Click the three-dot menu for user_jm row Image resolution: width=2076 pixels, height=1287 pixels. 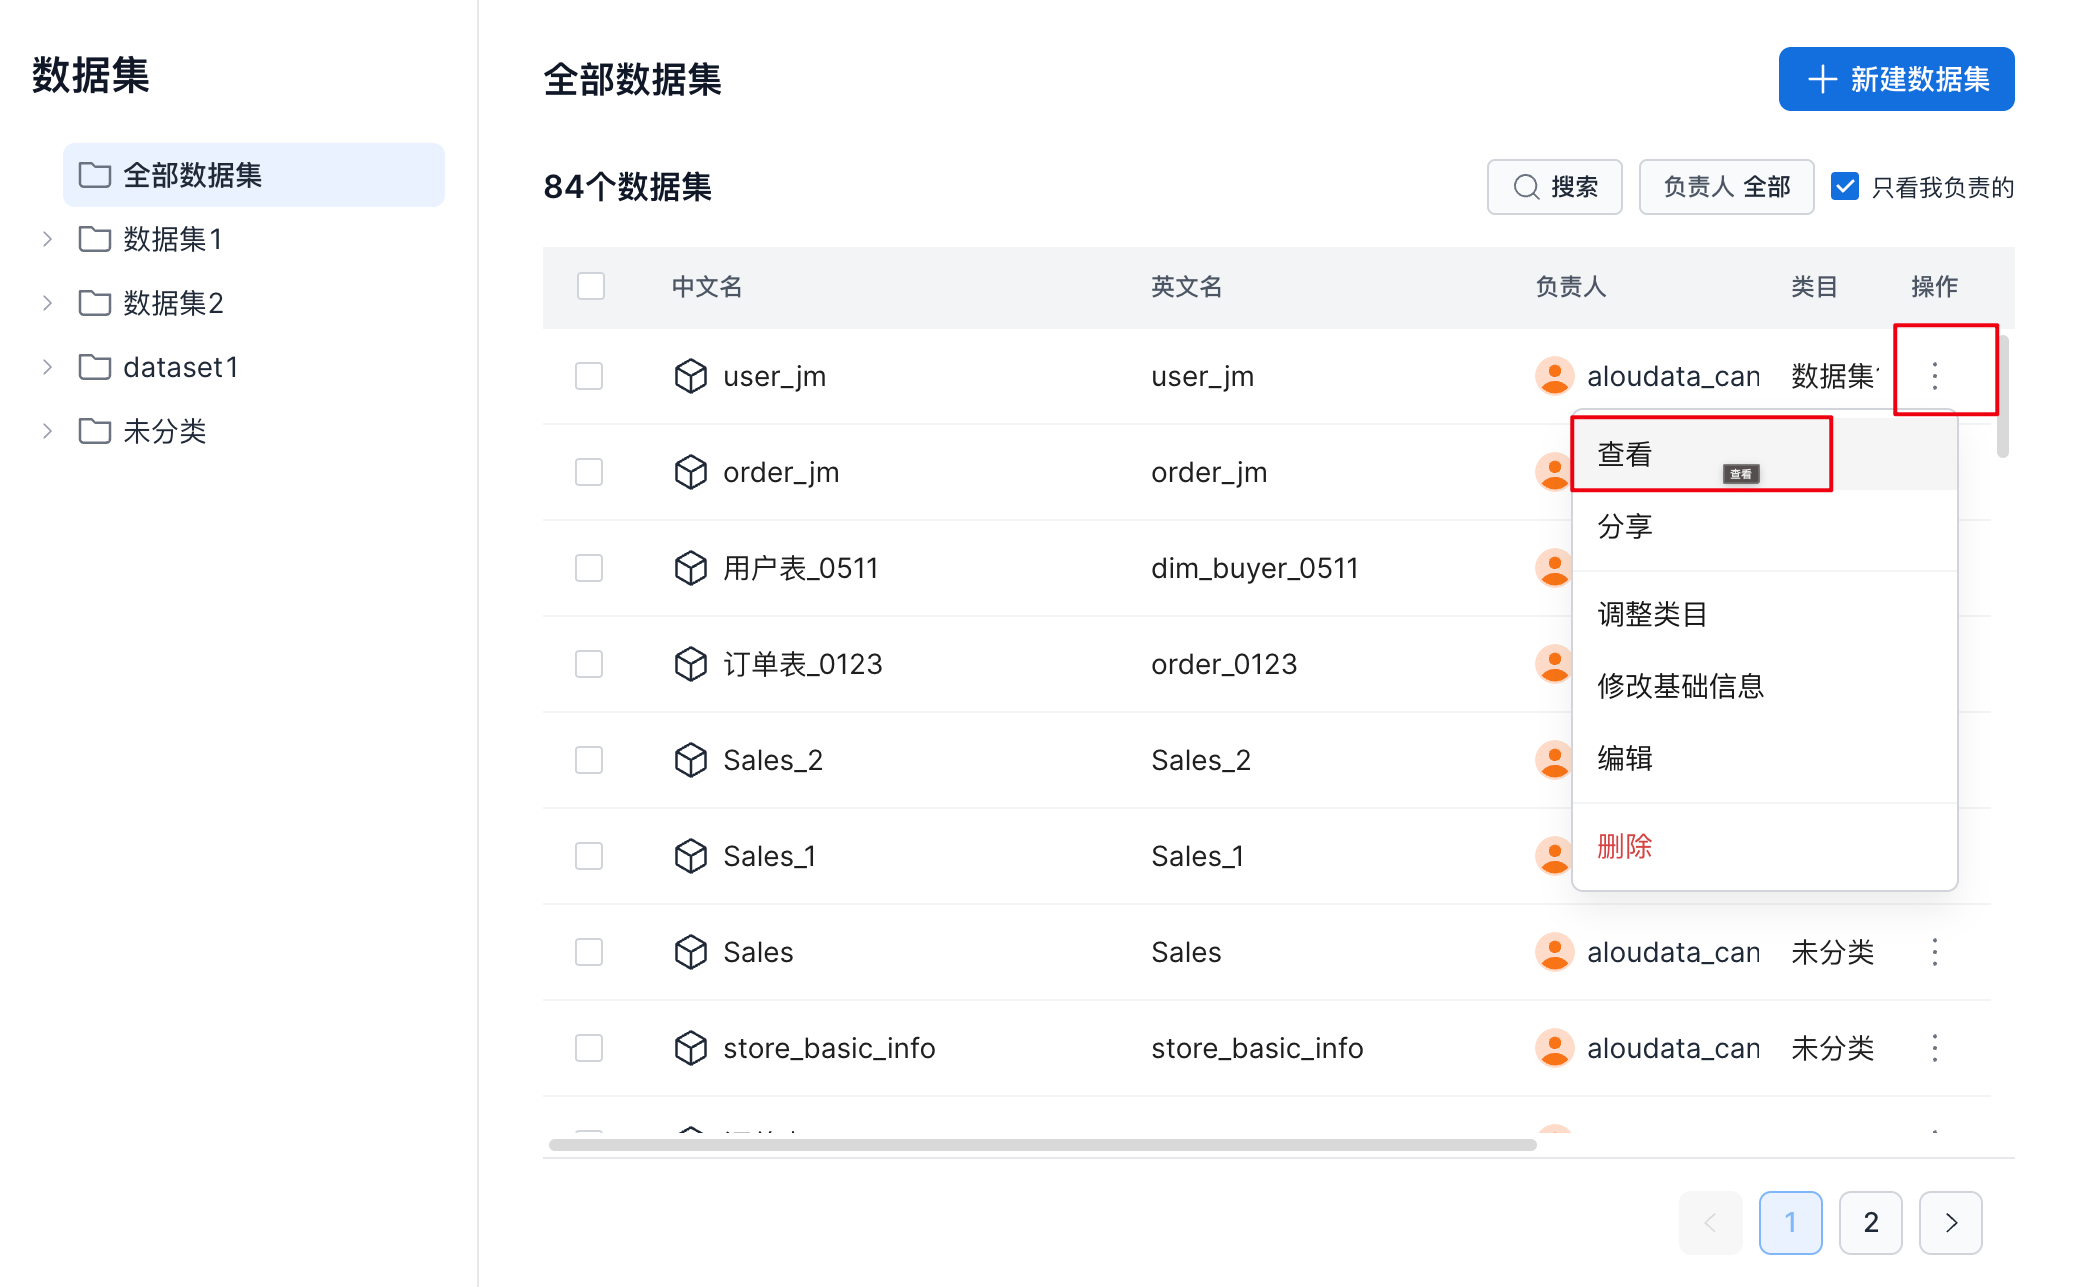(x=1934, y=376)
